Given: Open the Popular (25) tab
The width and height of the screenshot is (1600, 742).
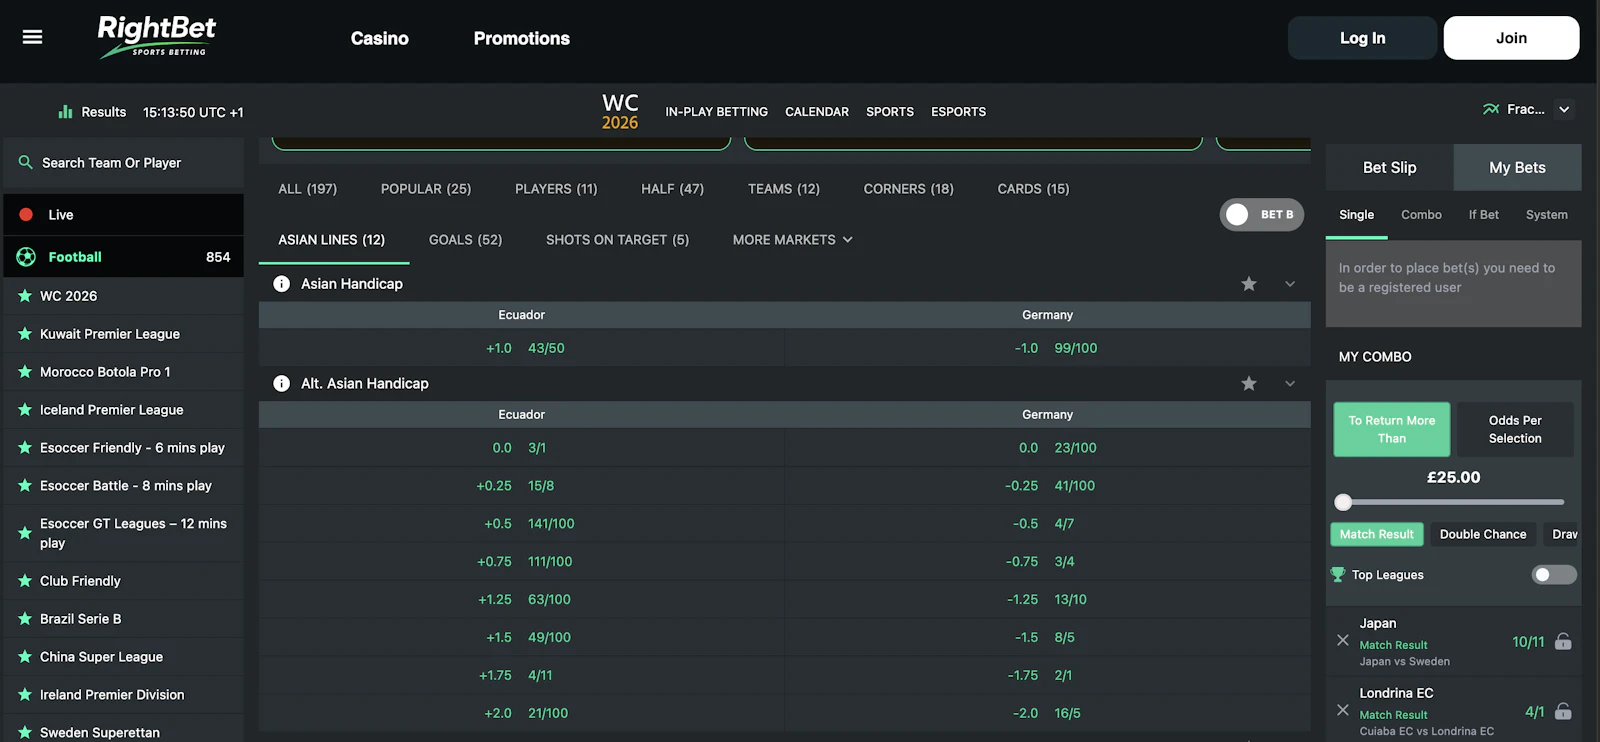Looking at the screenshot, I should click(x=426, y=189).
